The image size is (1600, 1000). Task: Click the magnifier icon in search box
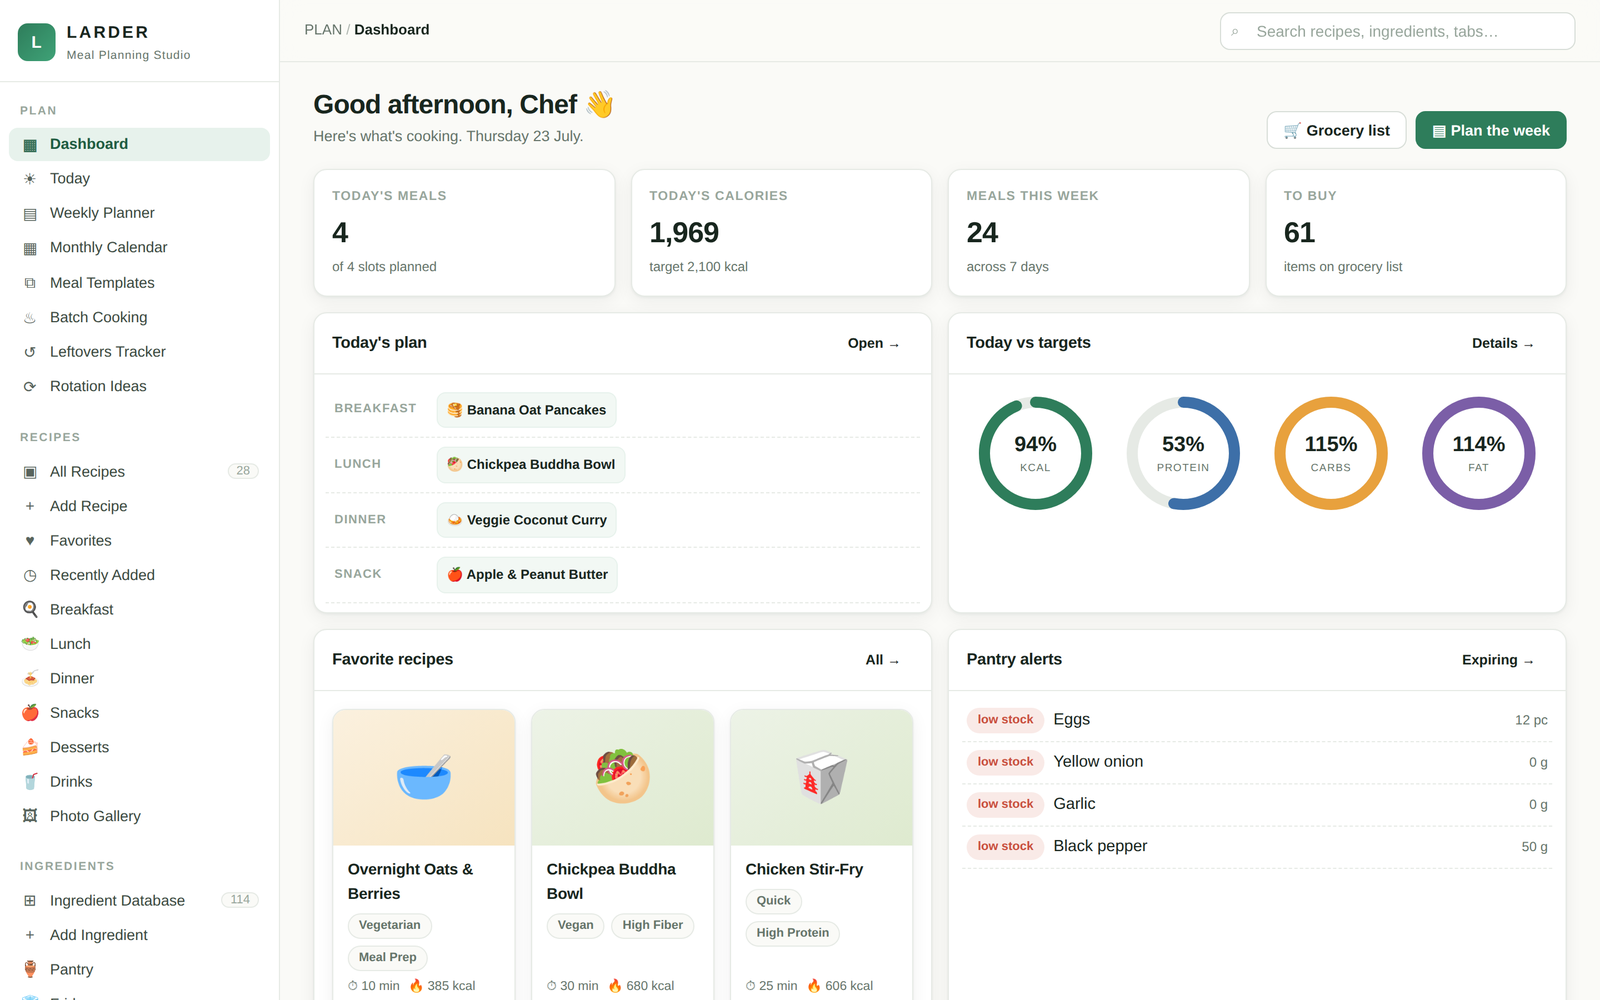pyautogui.click(x=1235, y=32)
